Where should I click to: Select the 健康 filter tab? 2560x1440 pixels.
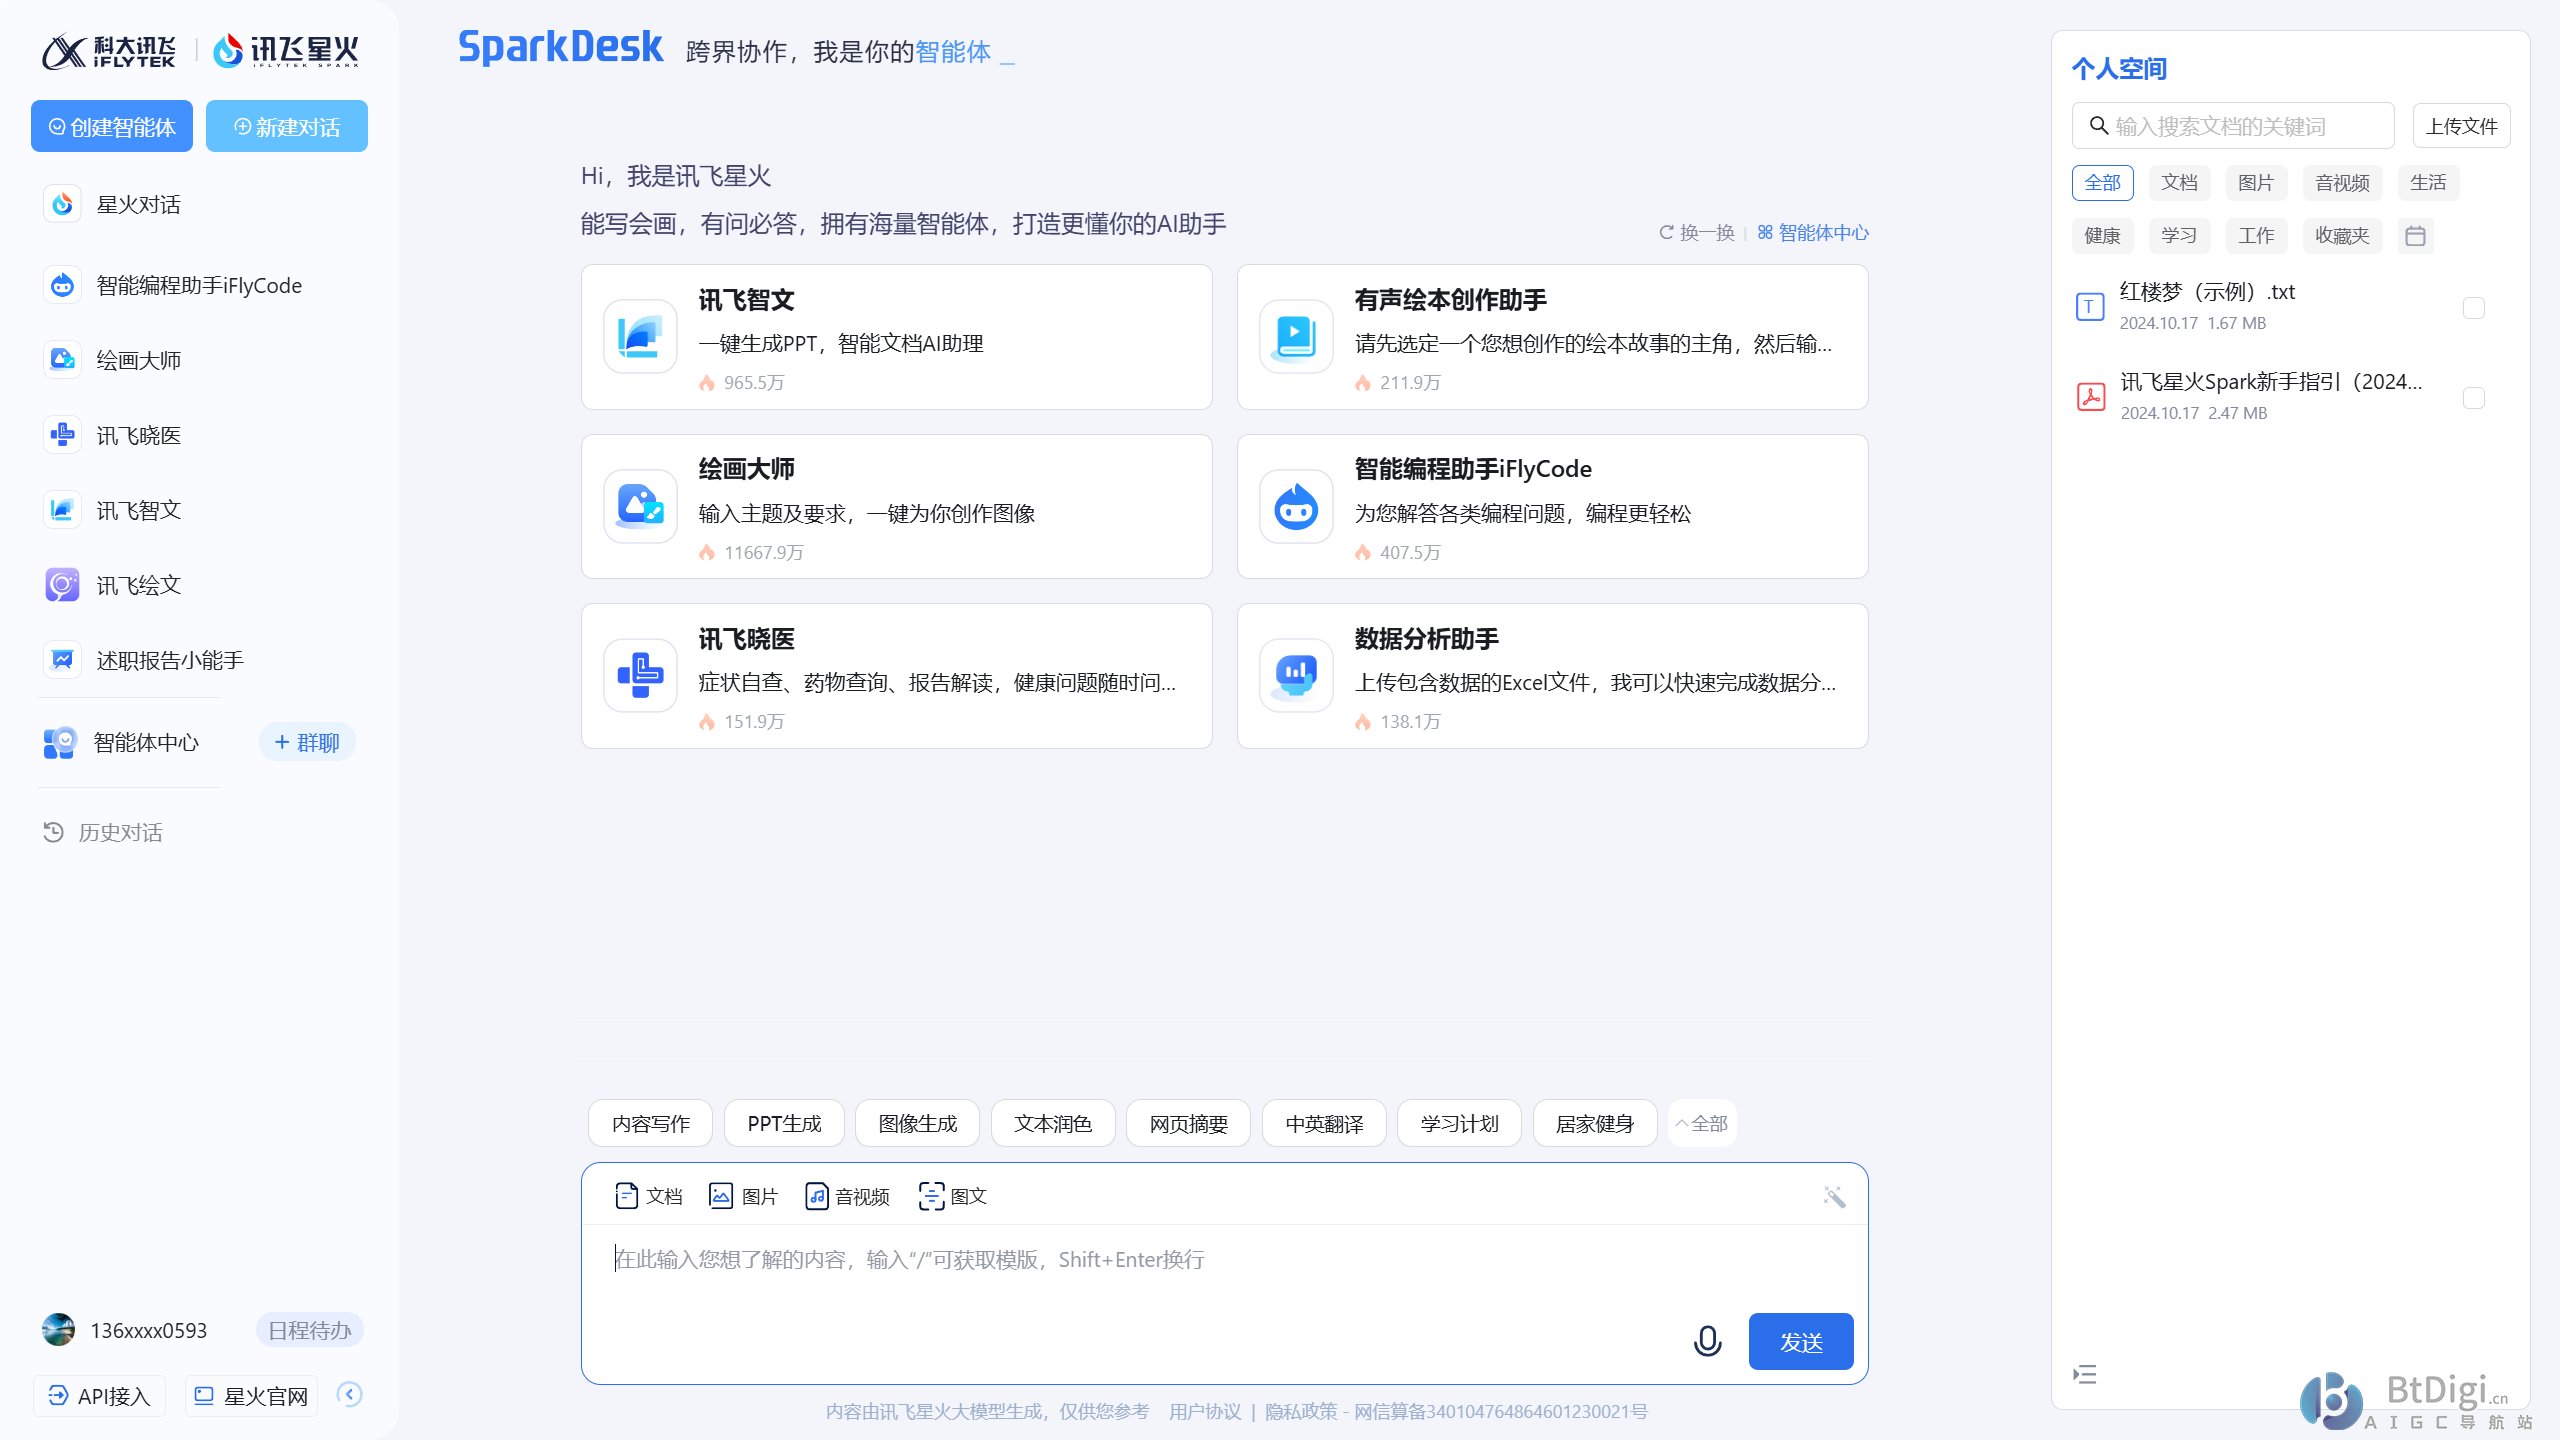click(x=2102, y=236)
